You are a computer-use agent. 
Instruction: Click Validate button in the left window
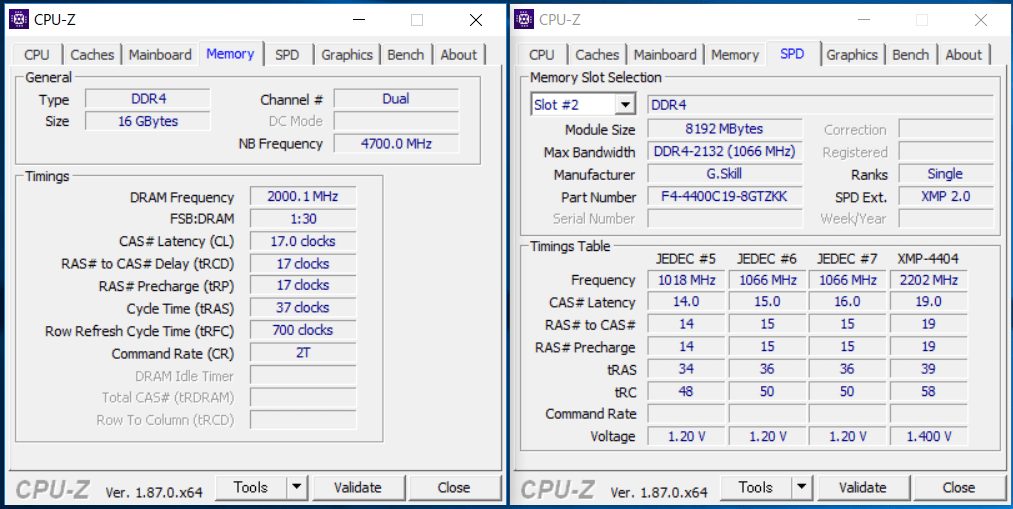pyautogui.click(x=358, y=488)
